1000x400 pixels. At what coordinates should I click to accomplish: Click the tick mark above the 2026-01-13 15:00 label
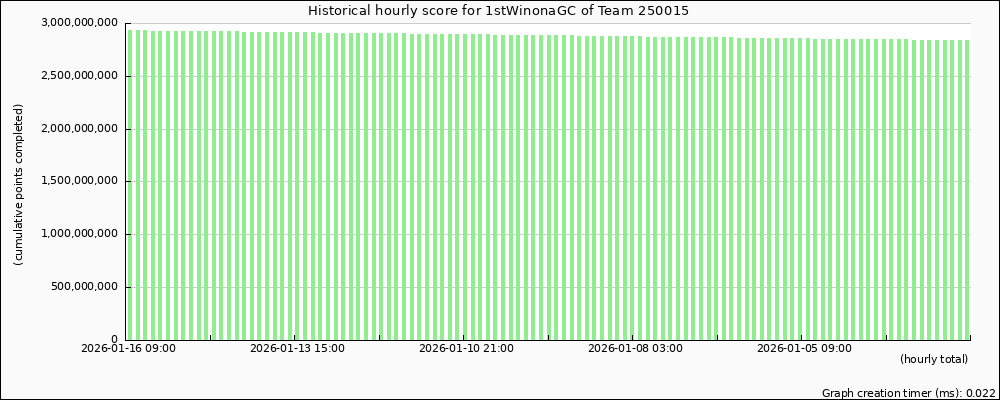[x=297, y=339]
